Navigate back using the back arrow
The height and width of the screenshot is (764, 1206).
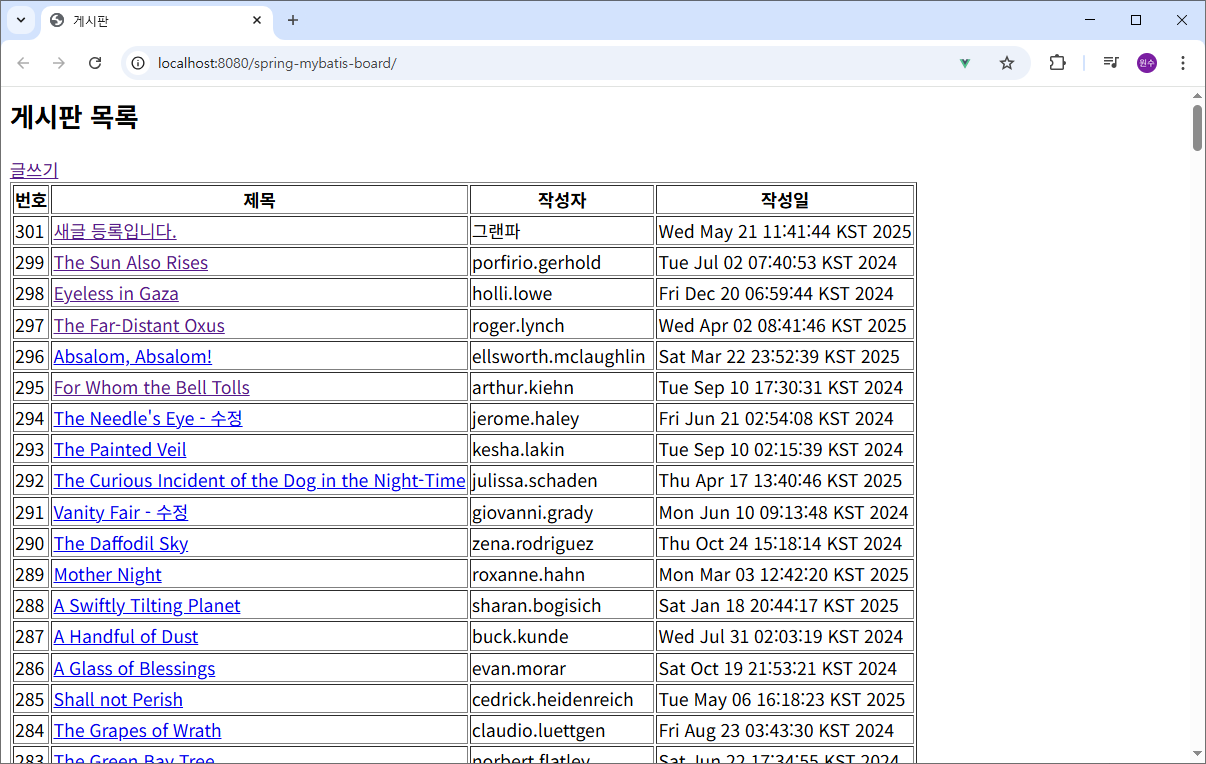(23, 62)
